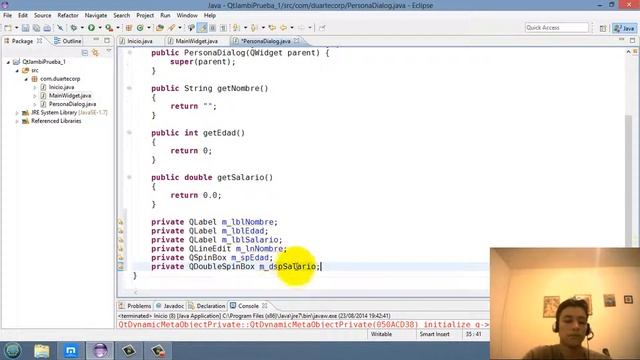The image size is (640, 360).
Task: Open the New Java Class dropdown arrow
Action: click(149, 28)
